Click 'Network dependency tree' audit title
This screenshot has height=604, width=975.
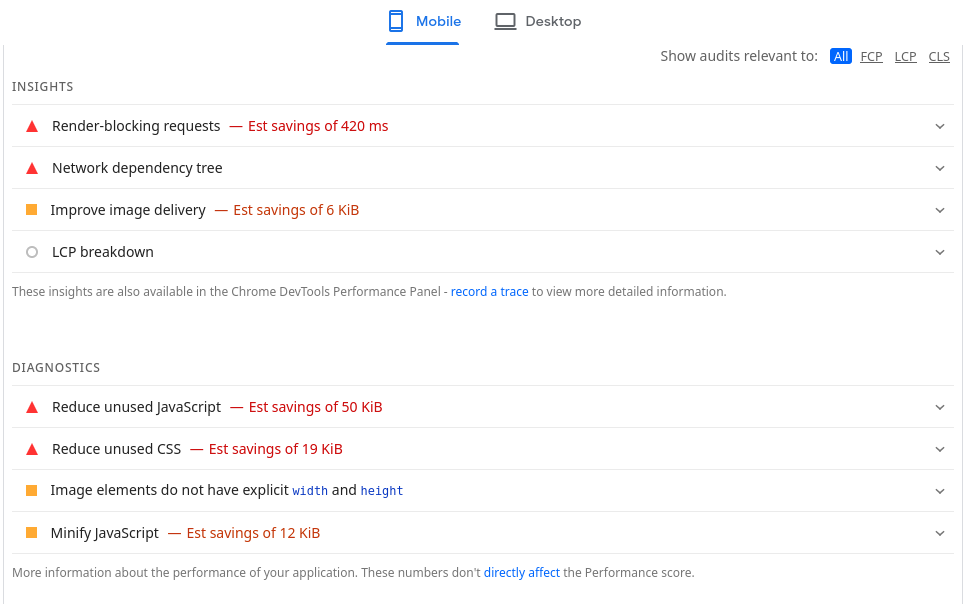pos(137,169)
